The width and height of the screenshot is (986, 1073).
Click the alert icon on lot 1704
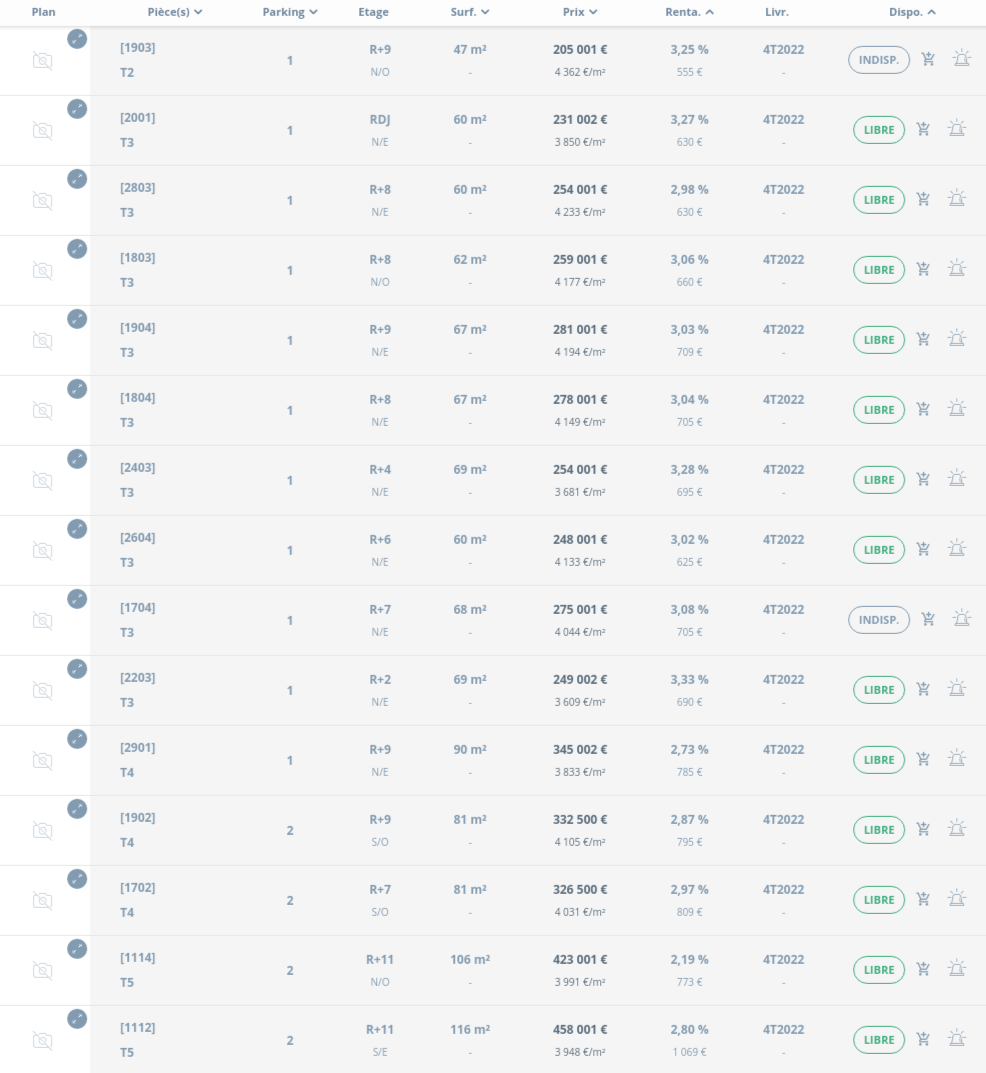click(960, 619)
